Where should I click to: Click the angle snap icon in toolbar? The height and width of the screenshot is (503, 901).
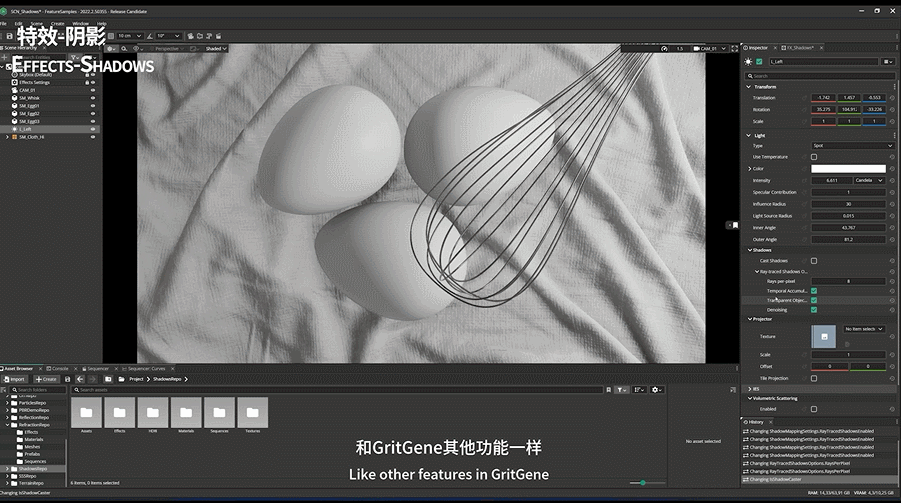pyautogui.click(x=149, y=35)
